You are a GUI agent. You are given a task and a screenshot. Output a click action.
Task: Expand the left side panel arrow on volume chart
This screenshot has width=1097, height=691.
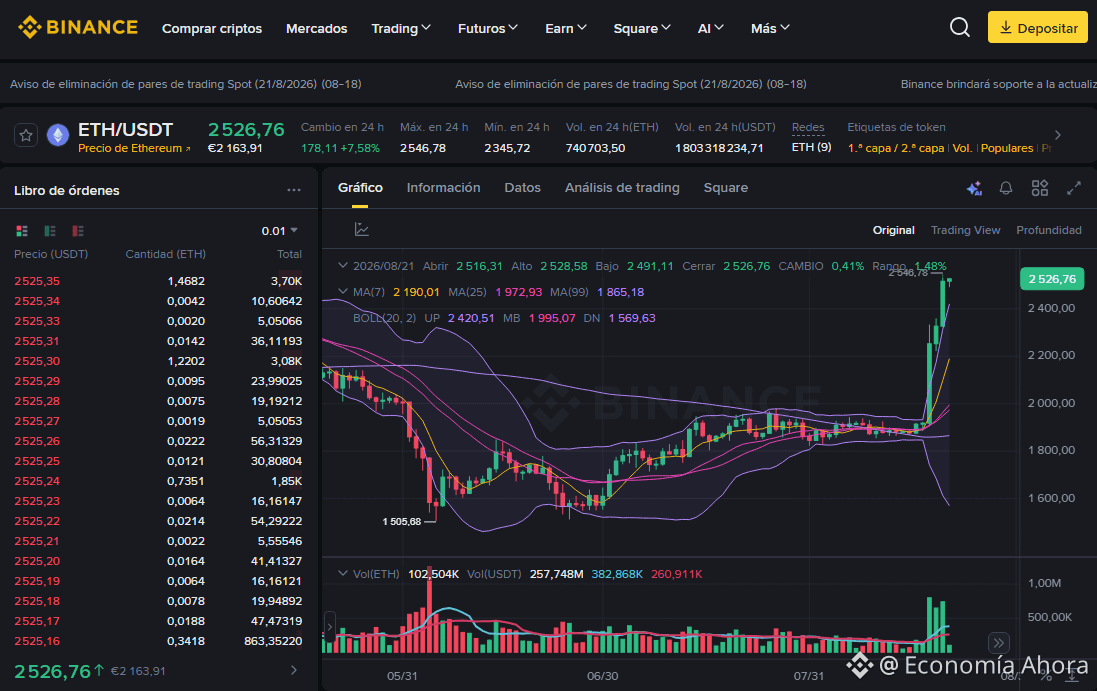[x=330, y=627]
